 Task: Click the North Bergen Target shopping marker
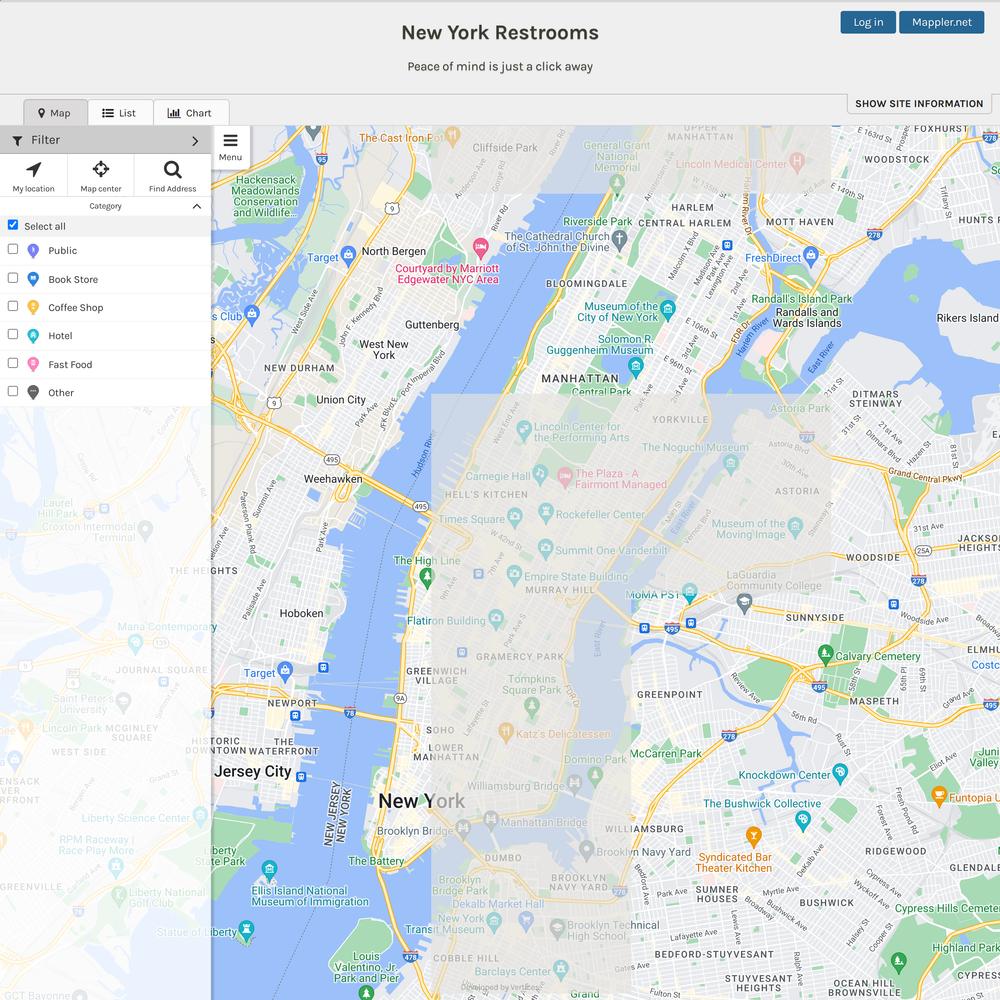click(x=348, y=256)
